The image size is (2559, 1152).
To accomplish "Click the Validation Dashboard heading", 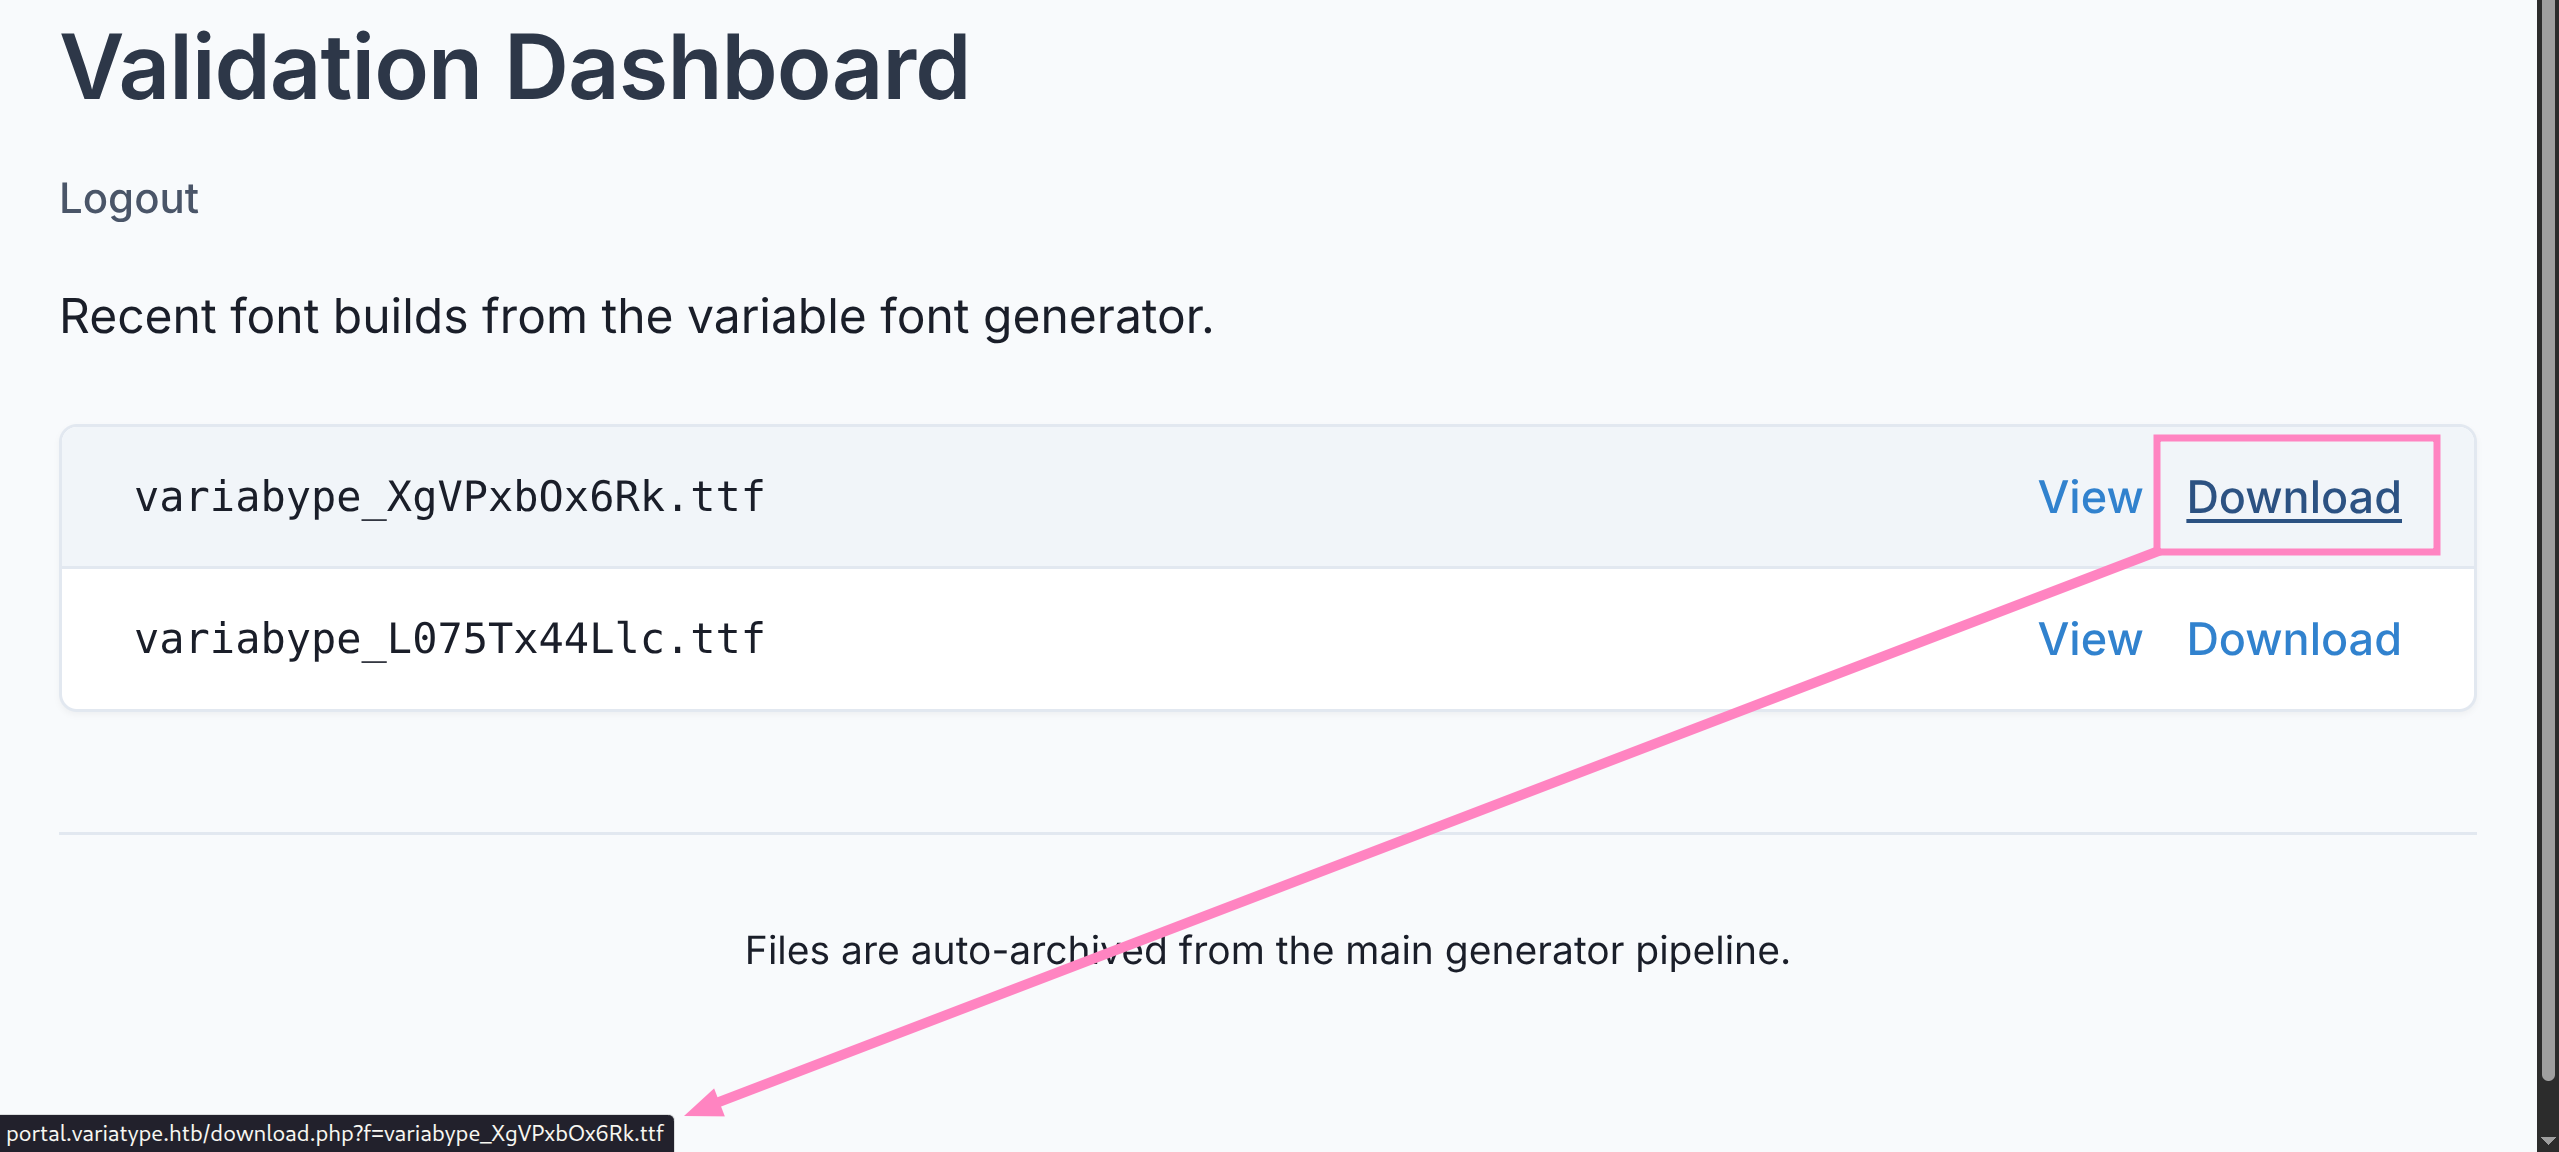I will click(x=515, y=68).
